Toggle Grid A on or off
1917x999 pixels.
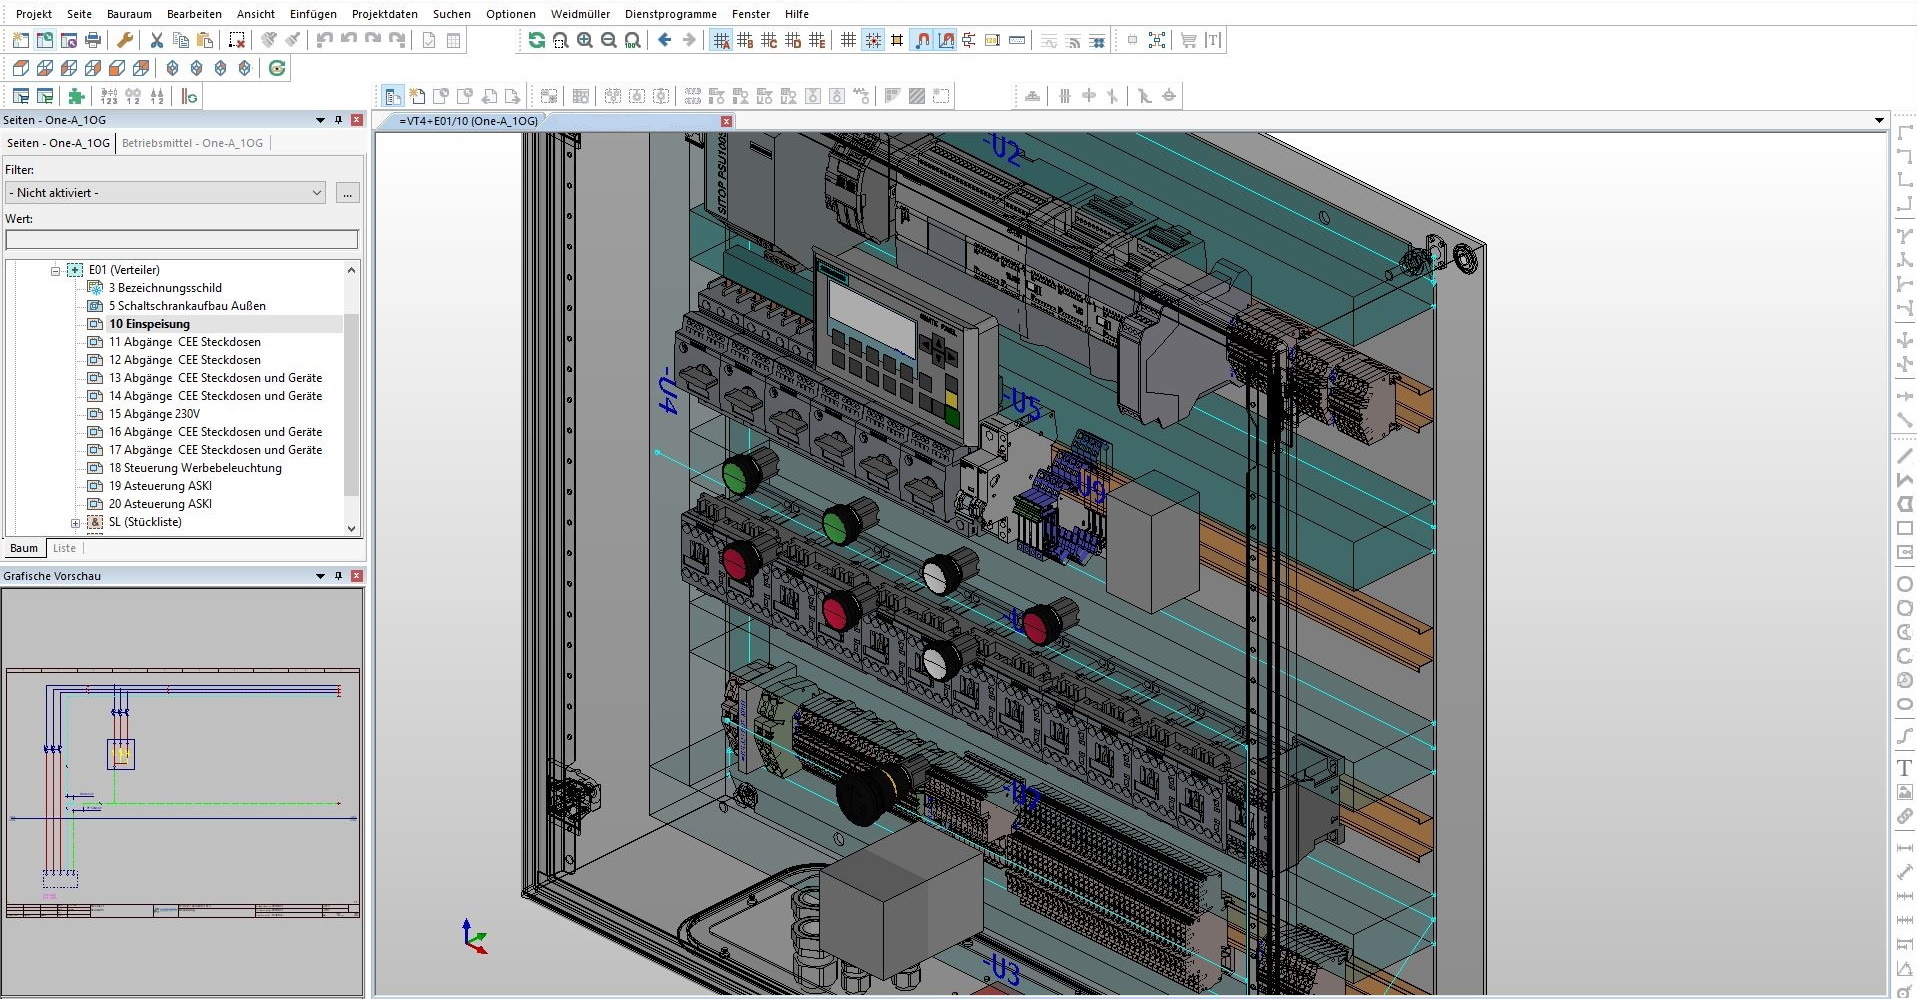pos(721,40)
